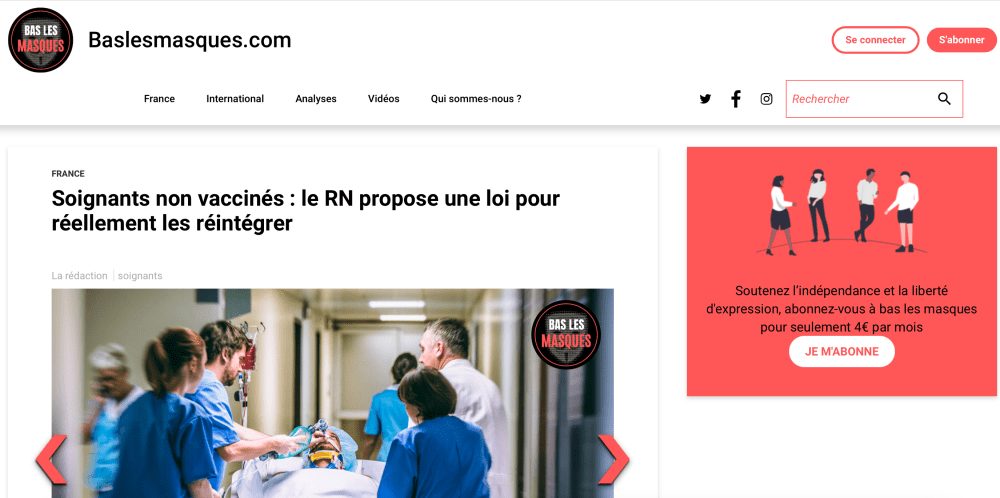The image size is (1000, 498).
Task: Click the JE M'ABONNE button
Action: click(x=842, y=351)
